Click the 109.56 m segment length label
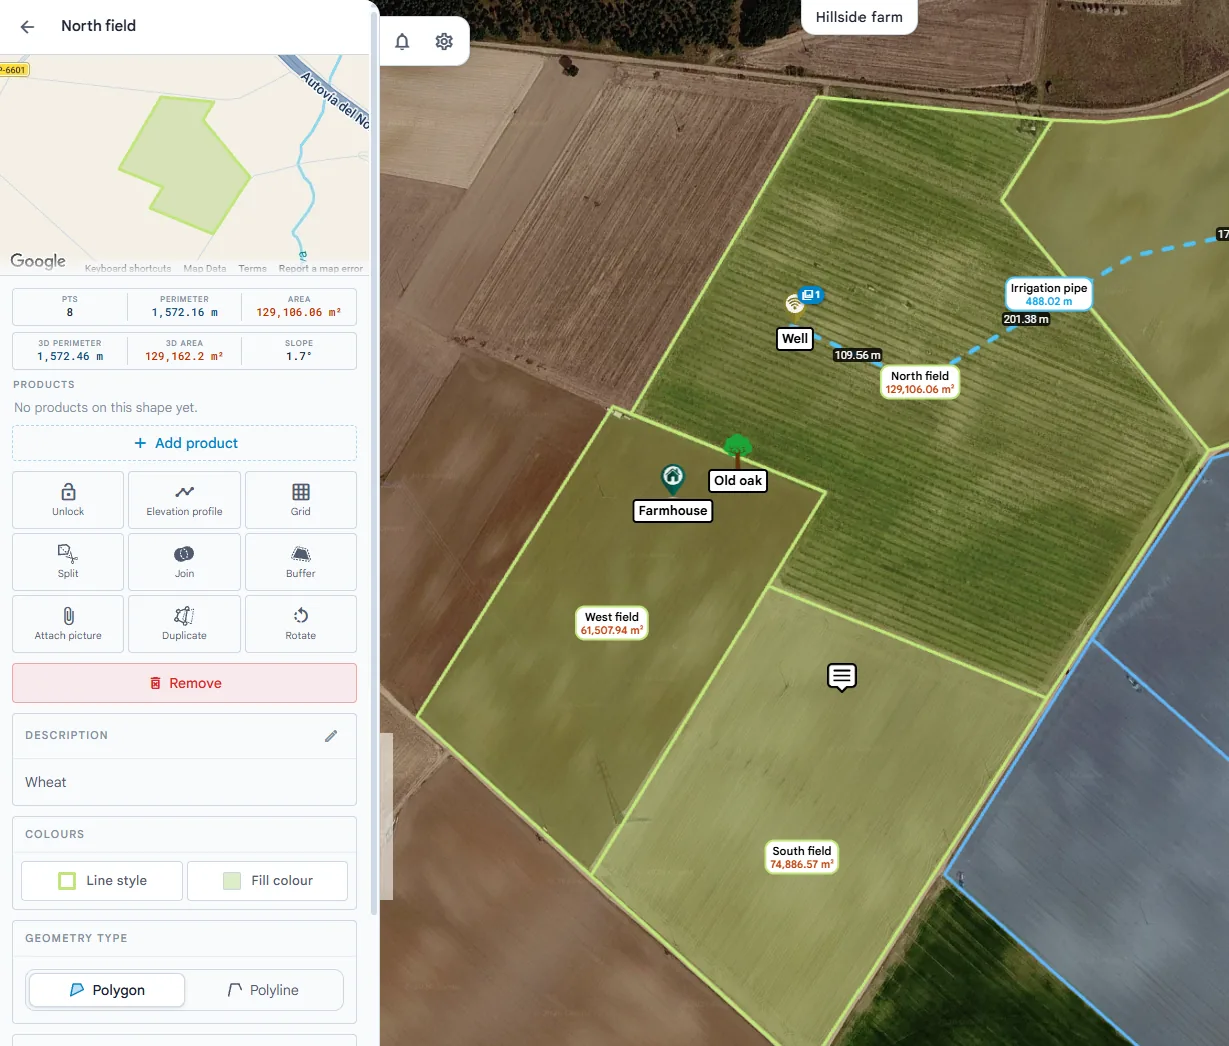 (x=858, y=355)
